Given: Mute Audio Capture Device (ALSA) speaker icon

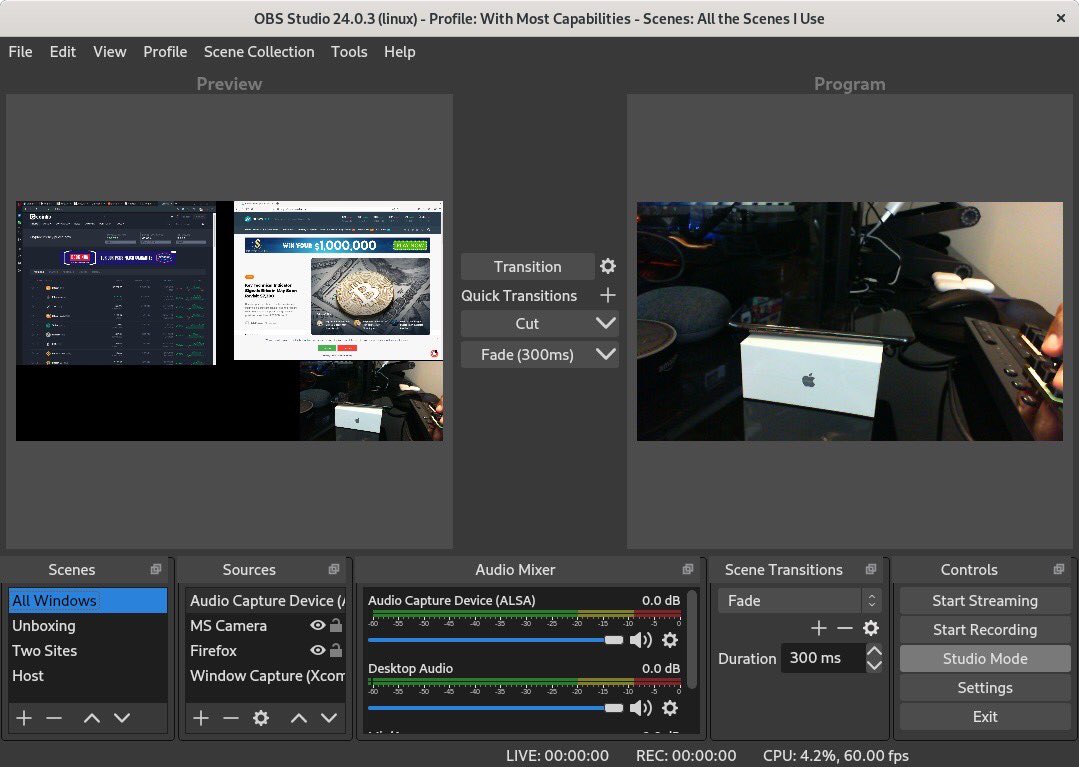Looking at the screenshot, I should point(641,640).
